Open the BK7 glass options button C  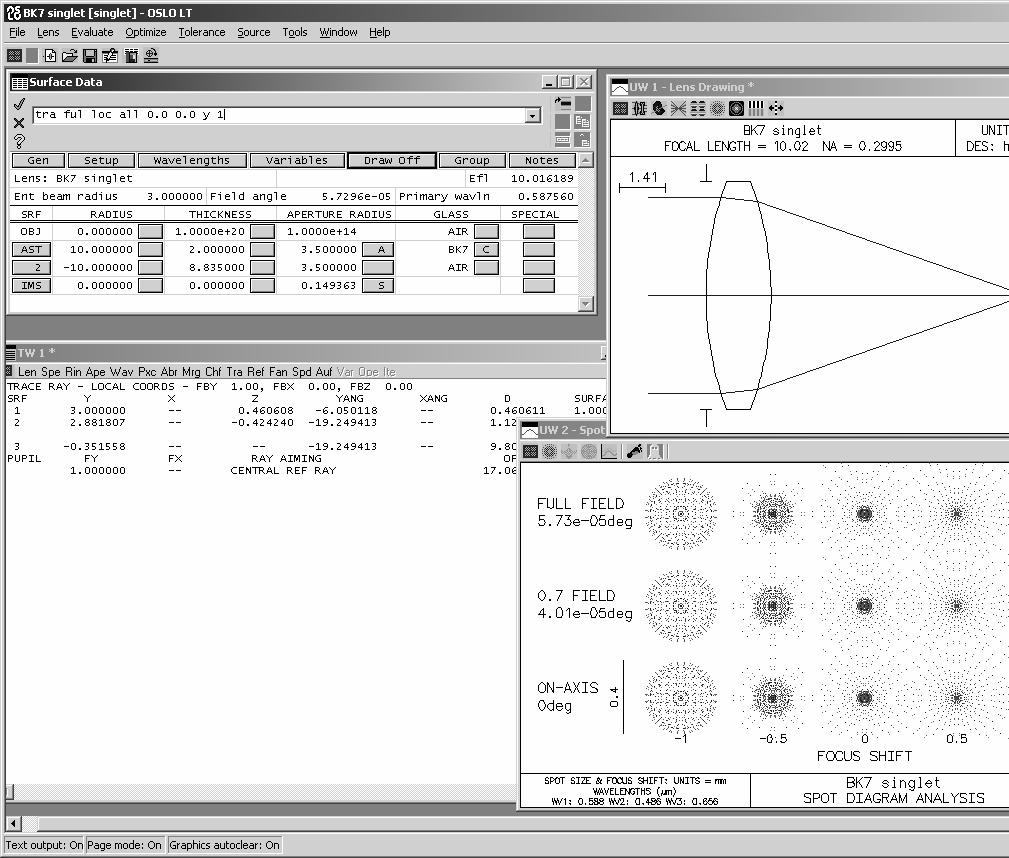(x=486, y=250)
